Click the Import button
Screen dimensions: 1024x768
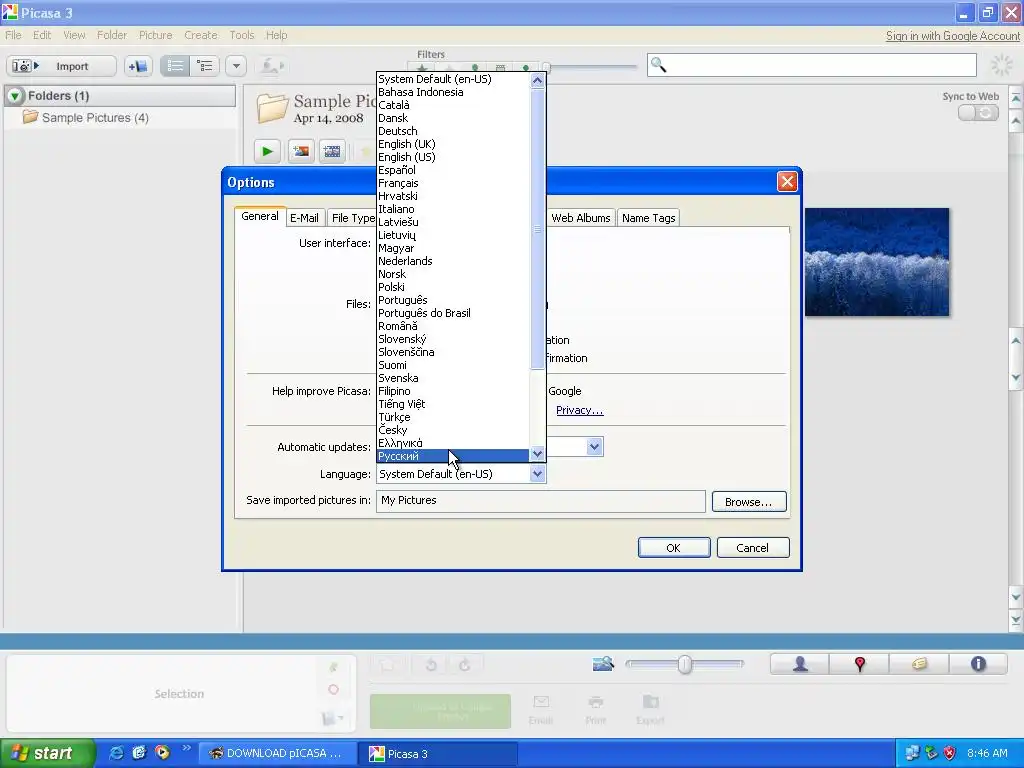[x=61, y=66]
